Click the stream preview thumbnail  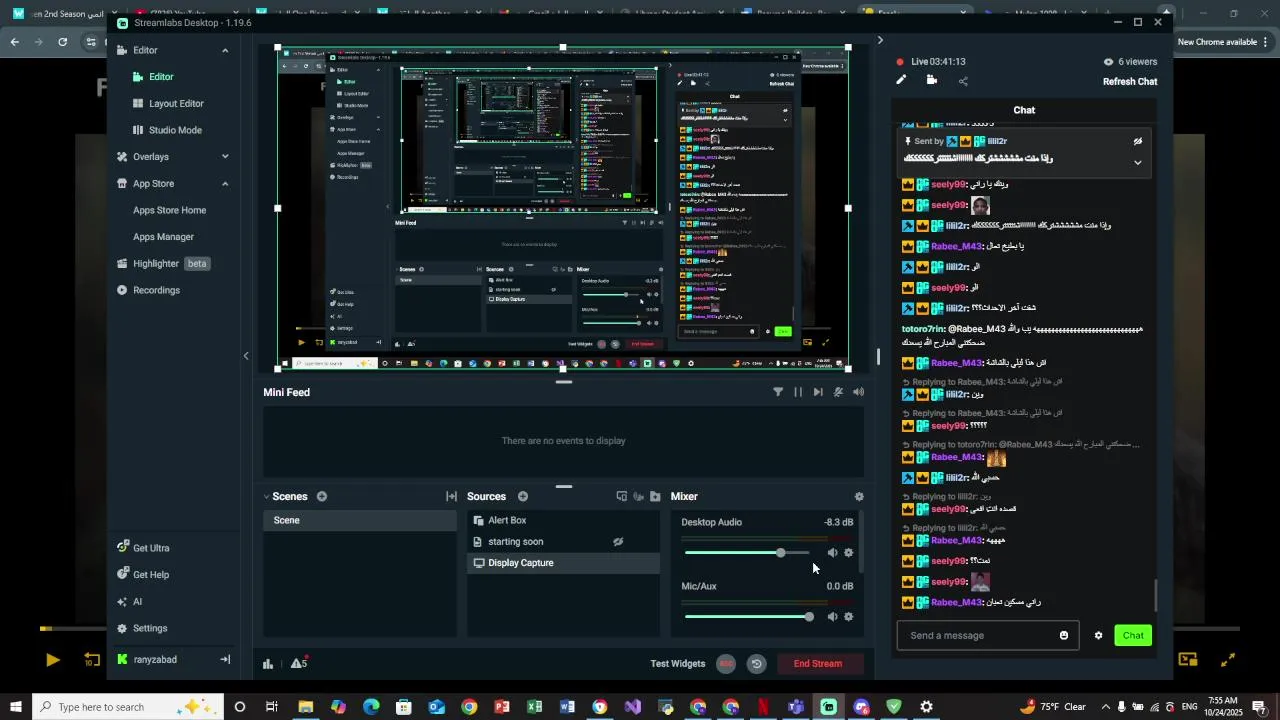(563, 208)
